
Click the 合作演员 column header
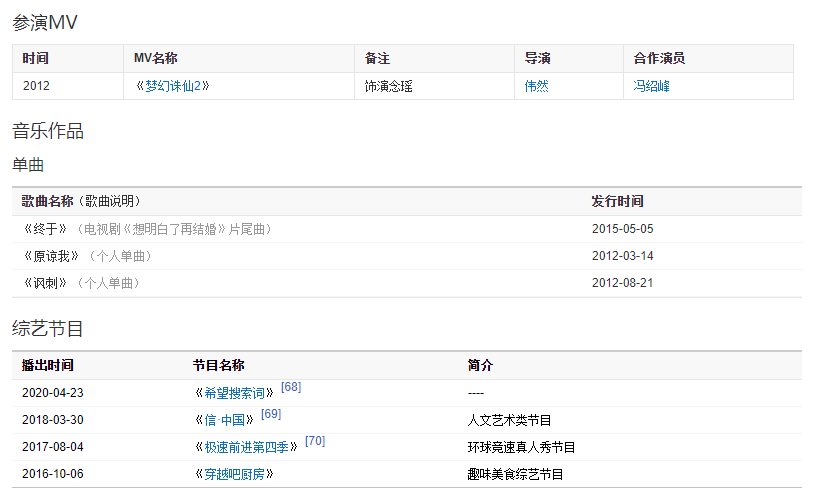coord(659,58)
